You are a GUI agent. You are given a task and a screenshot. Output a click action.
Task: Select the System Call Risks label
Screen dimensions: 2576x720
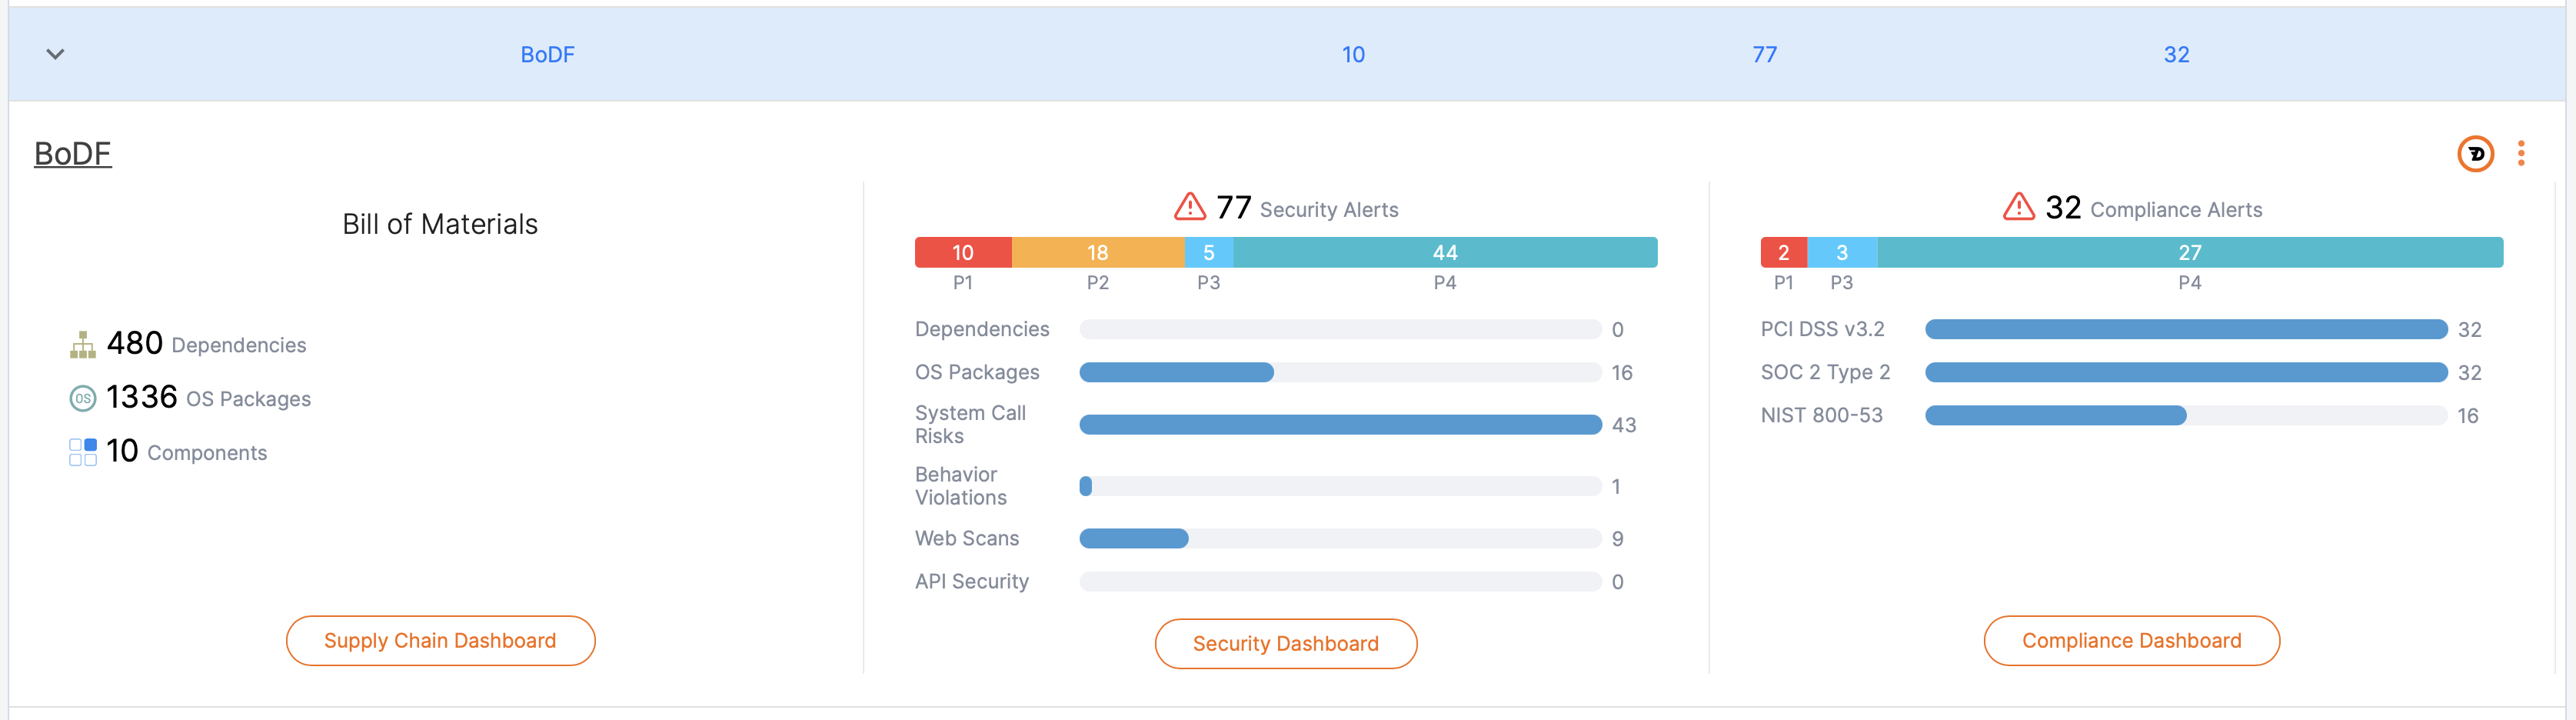coord(970,424)
